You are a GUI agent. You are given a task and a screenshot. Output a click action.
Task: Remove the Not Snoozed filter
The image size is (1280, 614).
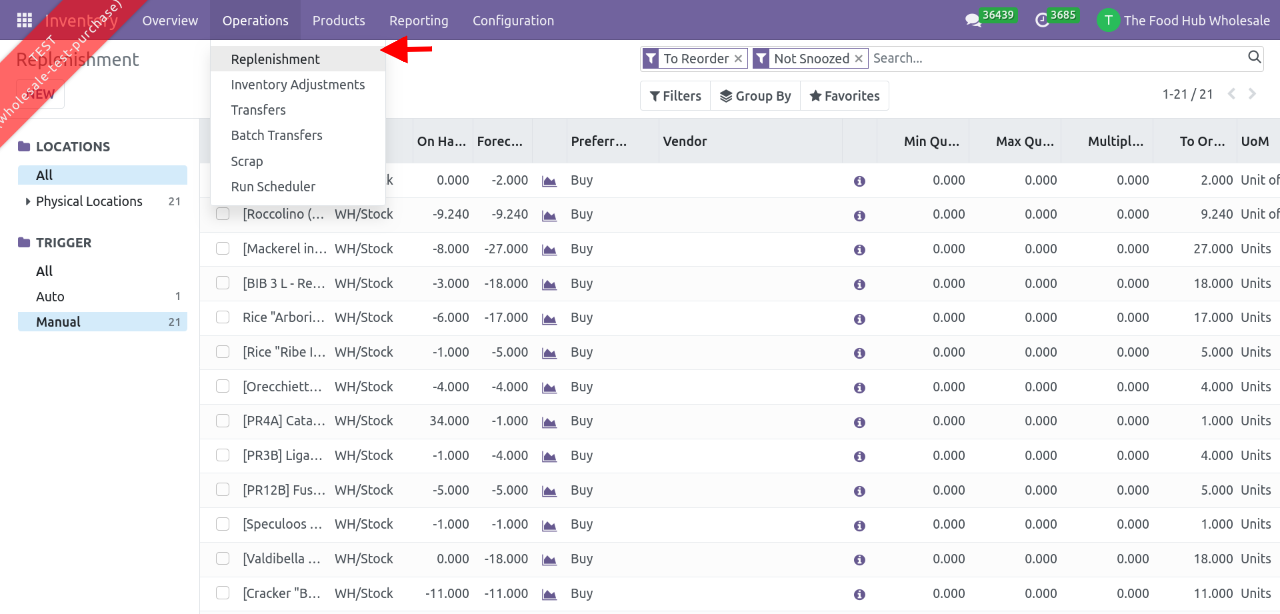pos(858,59)
